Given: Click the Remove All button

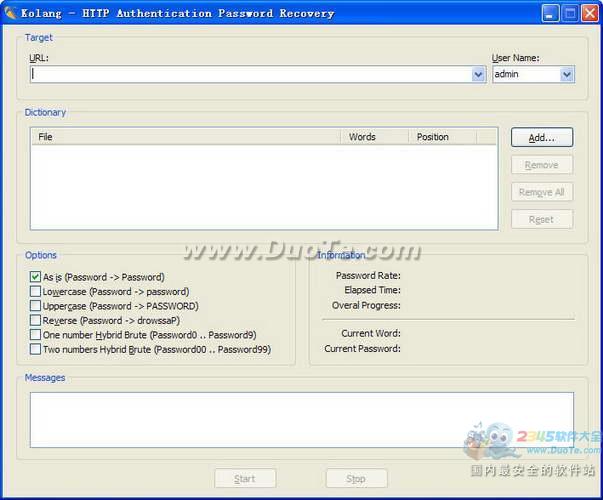Looking at the screenshot, I should pos(542,192).
